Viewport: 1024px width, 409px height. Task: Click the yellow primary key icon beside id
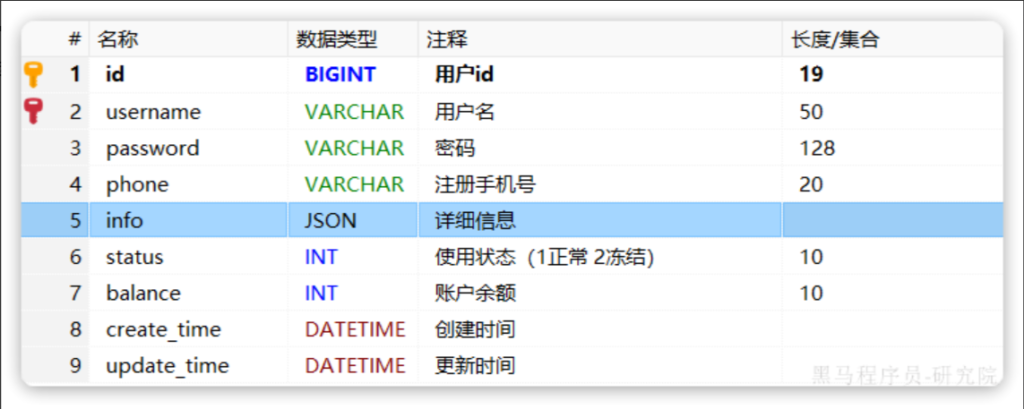pos(34,74)
